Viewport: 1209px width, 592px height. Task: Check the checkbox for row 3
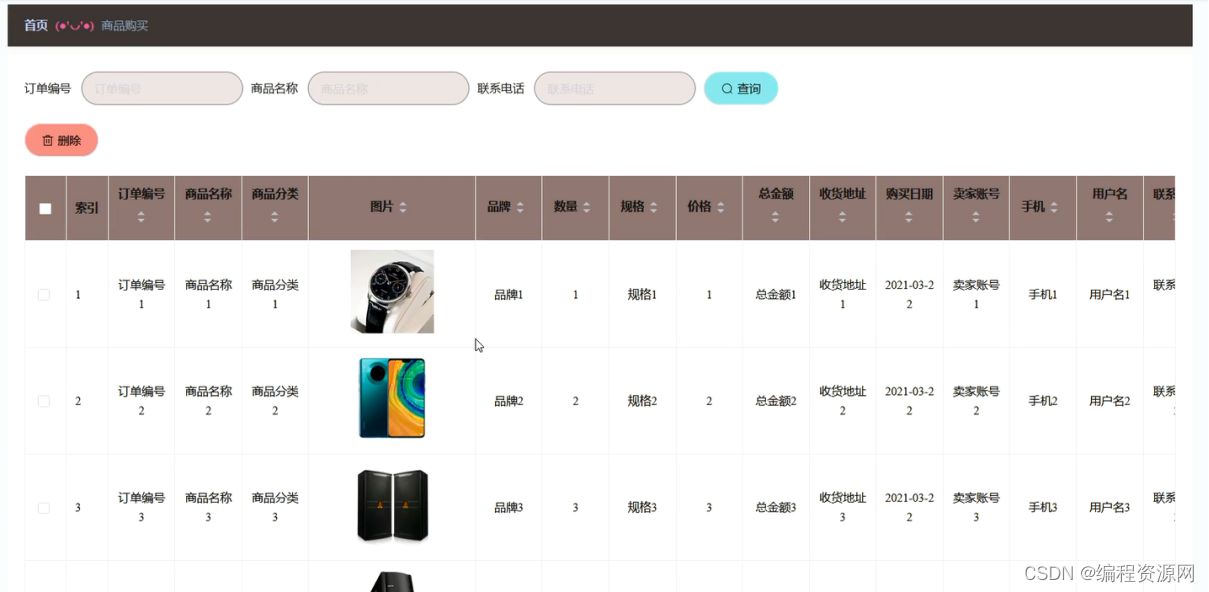click(x=44, y=508)
